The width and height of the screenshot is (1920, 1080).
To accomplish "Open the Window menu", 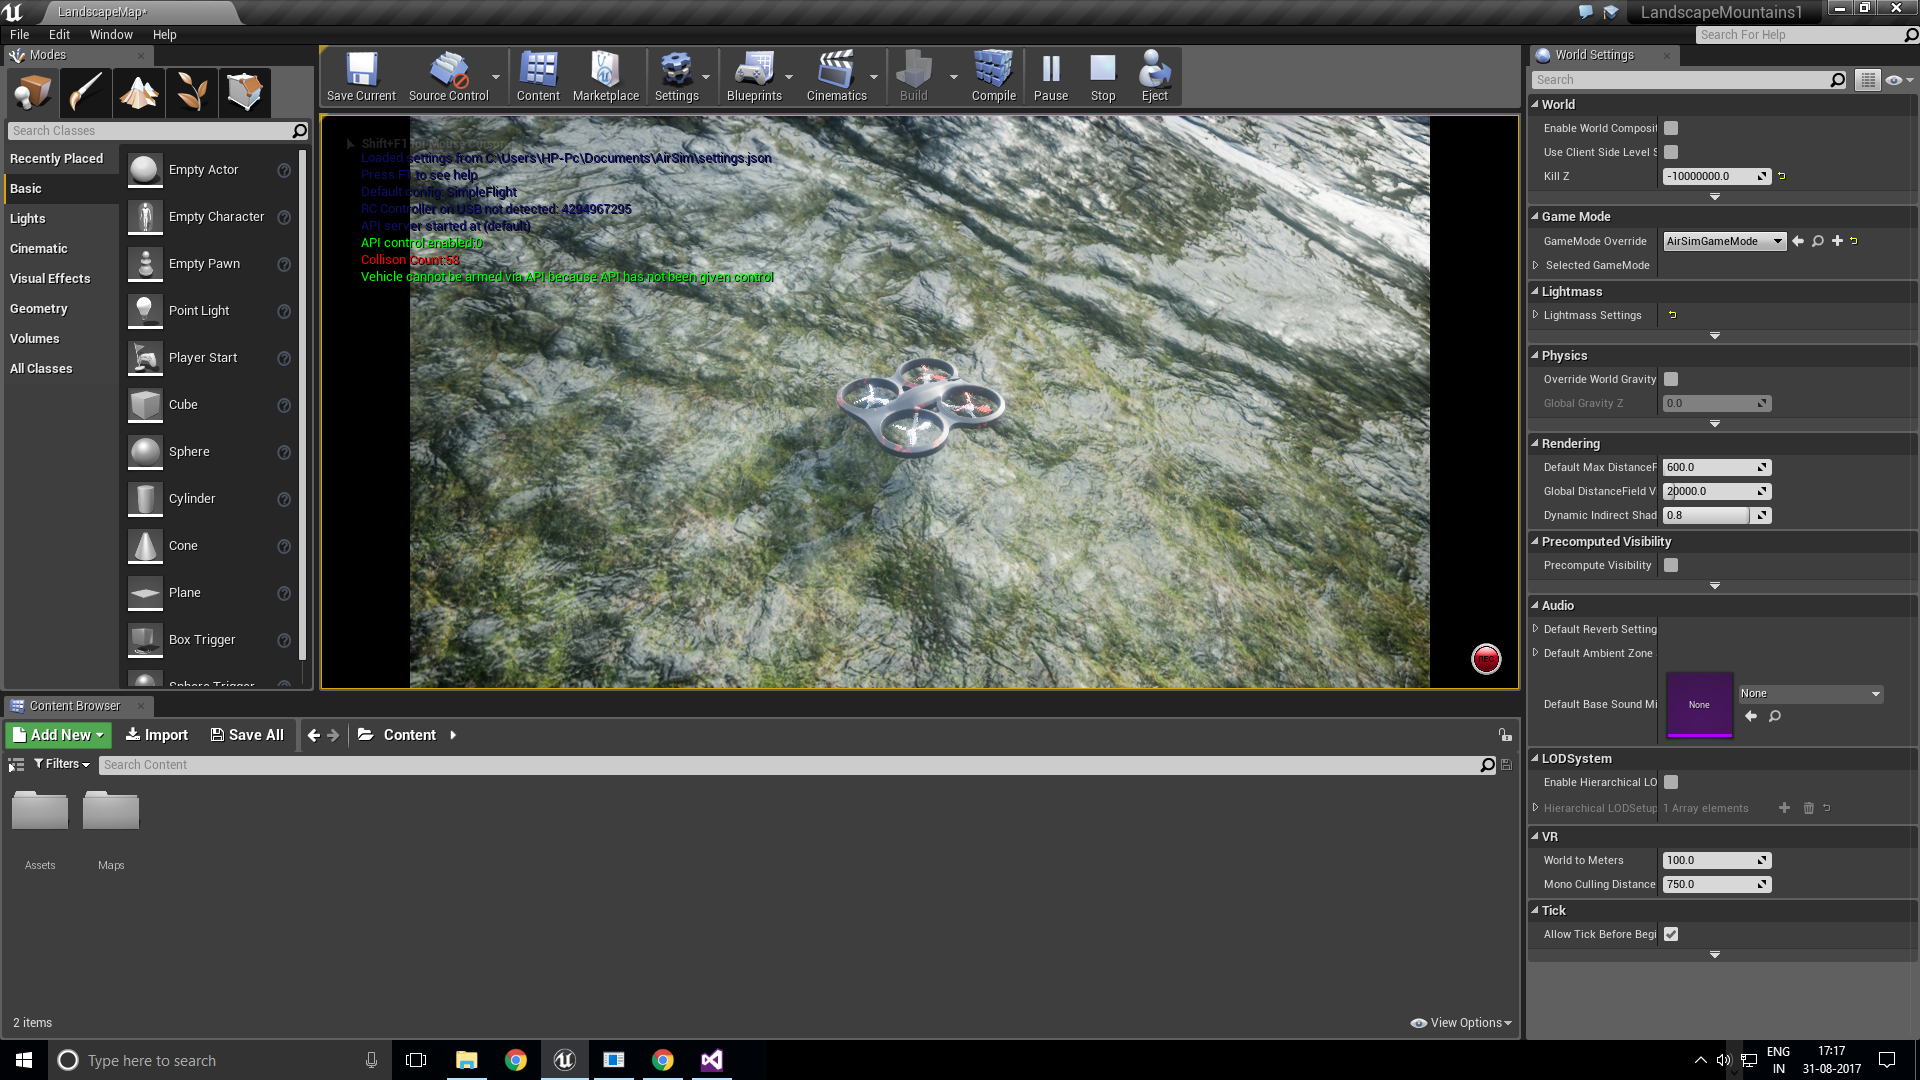I will pos(111,34).
